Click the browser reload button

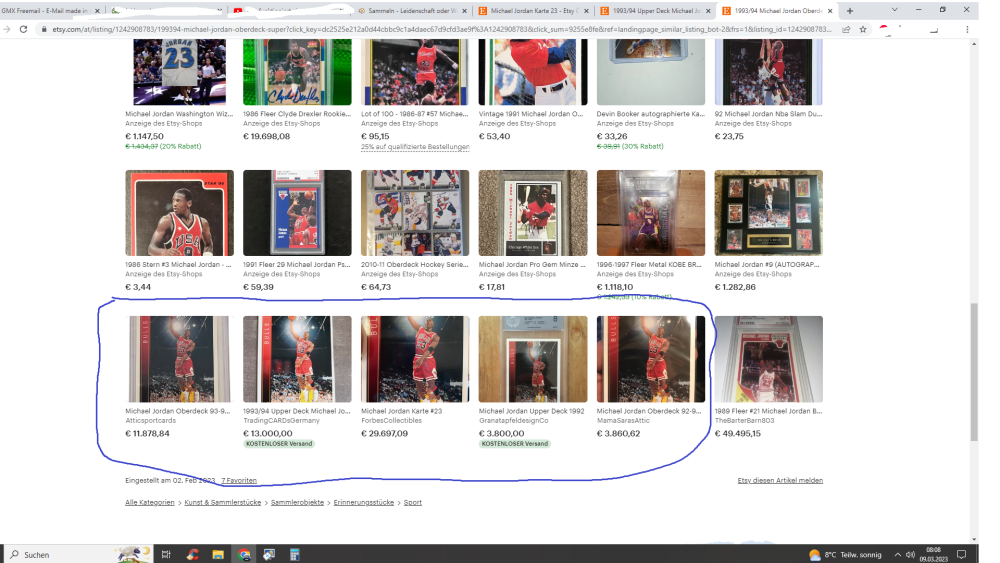pos(24,30)
